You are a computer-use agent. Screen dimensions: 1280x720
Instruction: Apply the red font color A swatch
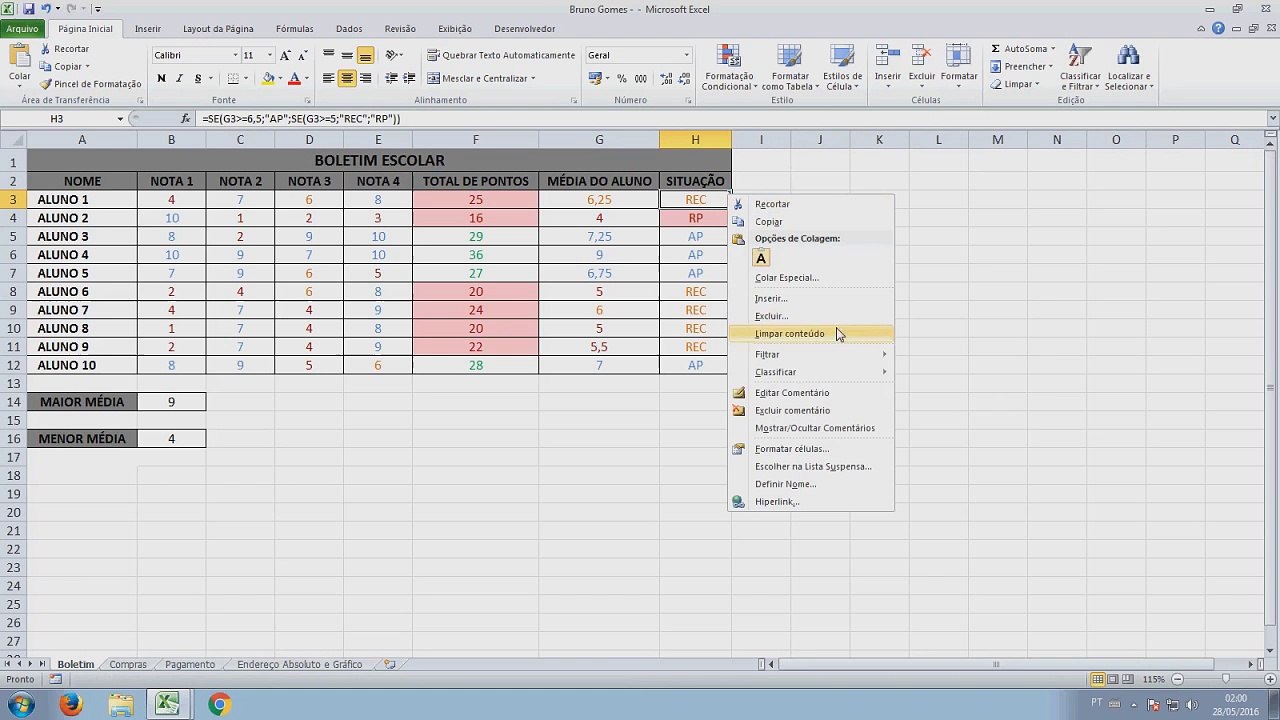pos(294,78)
